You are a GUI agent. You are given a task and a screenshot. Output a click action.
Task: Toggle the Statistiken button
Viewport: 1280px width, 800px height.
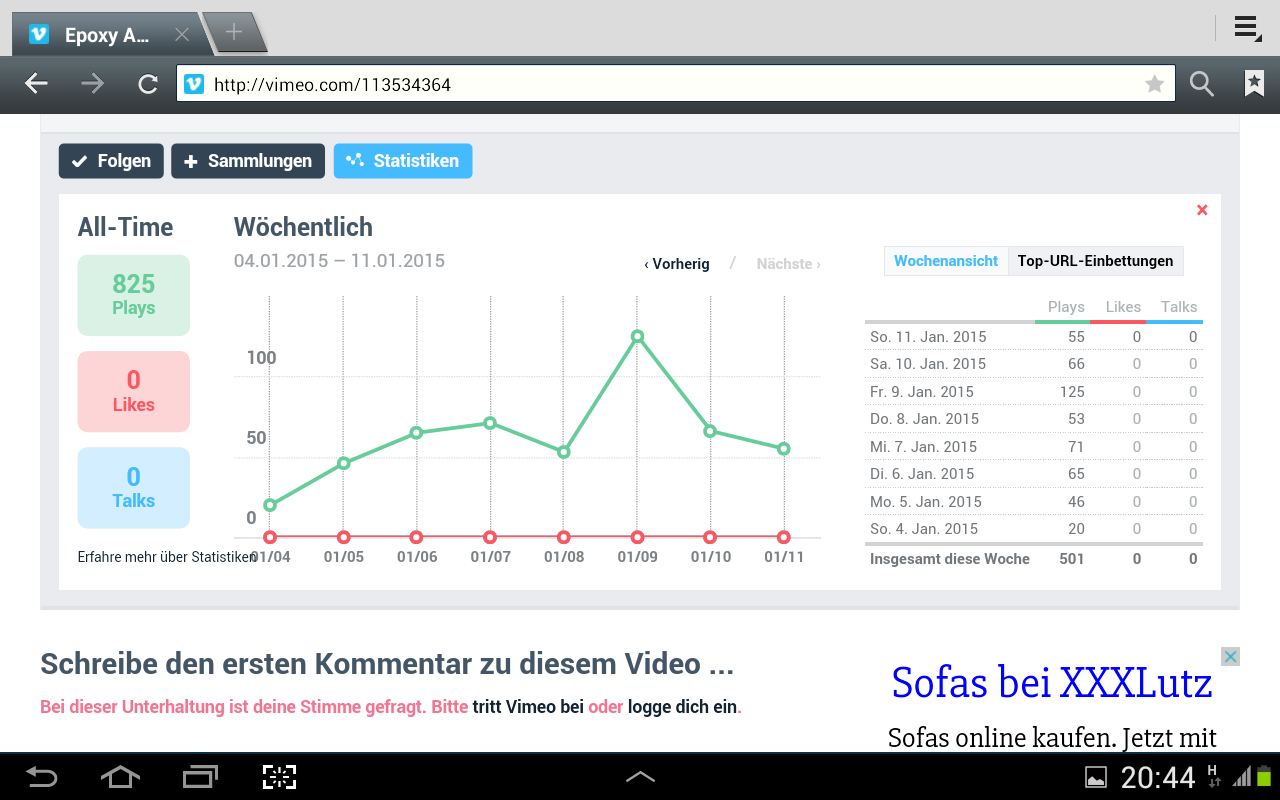(403, 161)
